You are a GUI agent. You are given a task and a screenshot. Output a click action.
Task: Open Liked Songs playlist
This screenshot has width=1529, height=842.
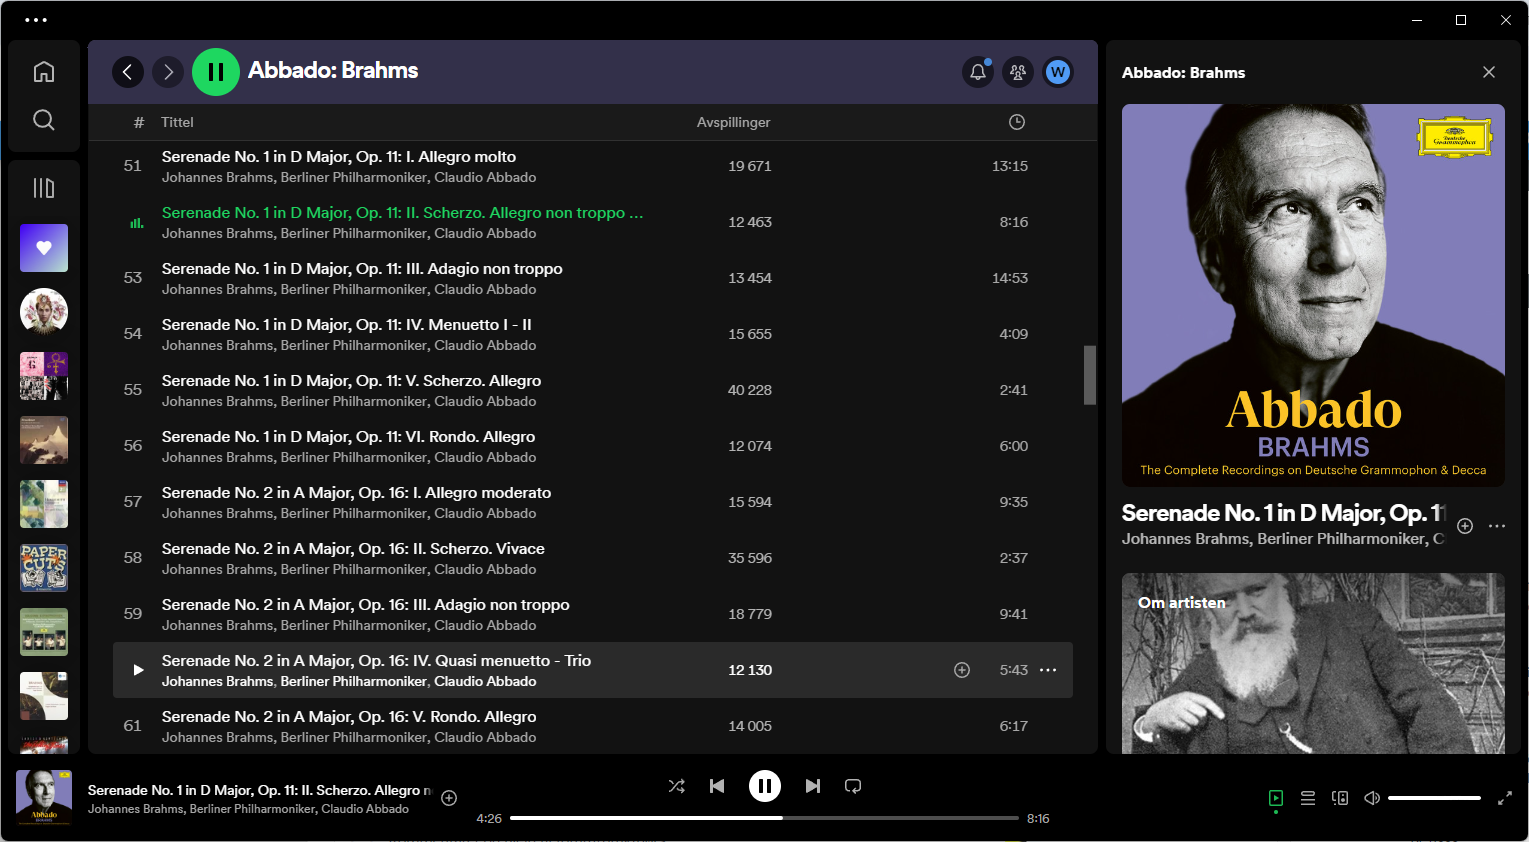(44, 248)
